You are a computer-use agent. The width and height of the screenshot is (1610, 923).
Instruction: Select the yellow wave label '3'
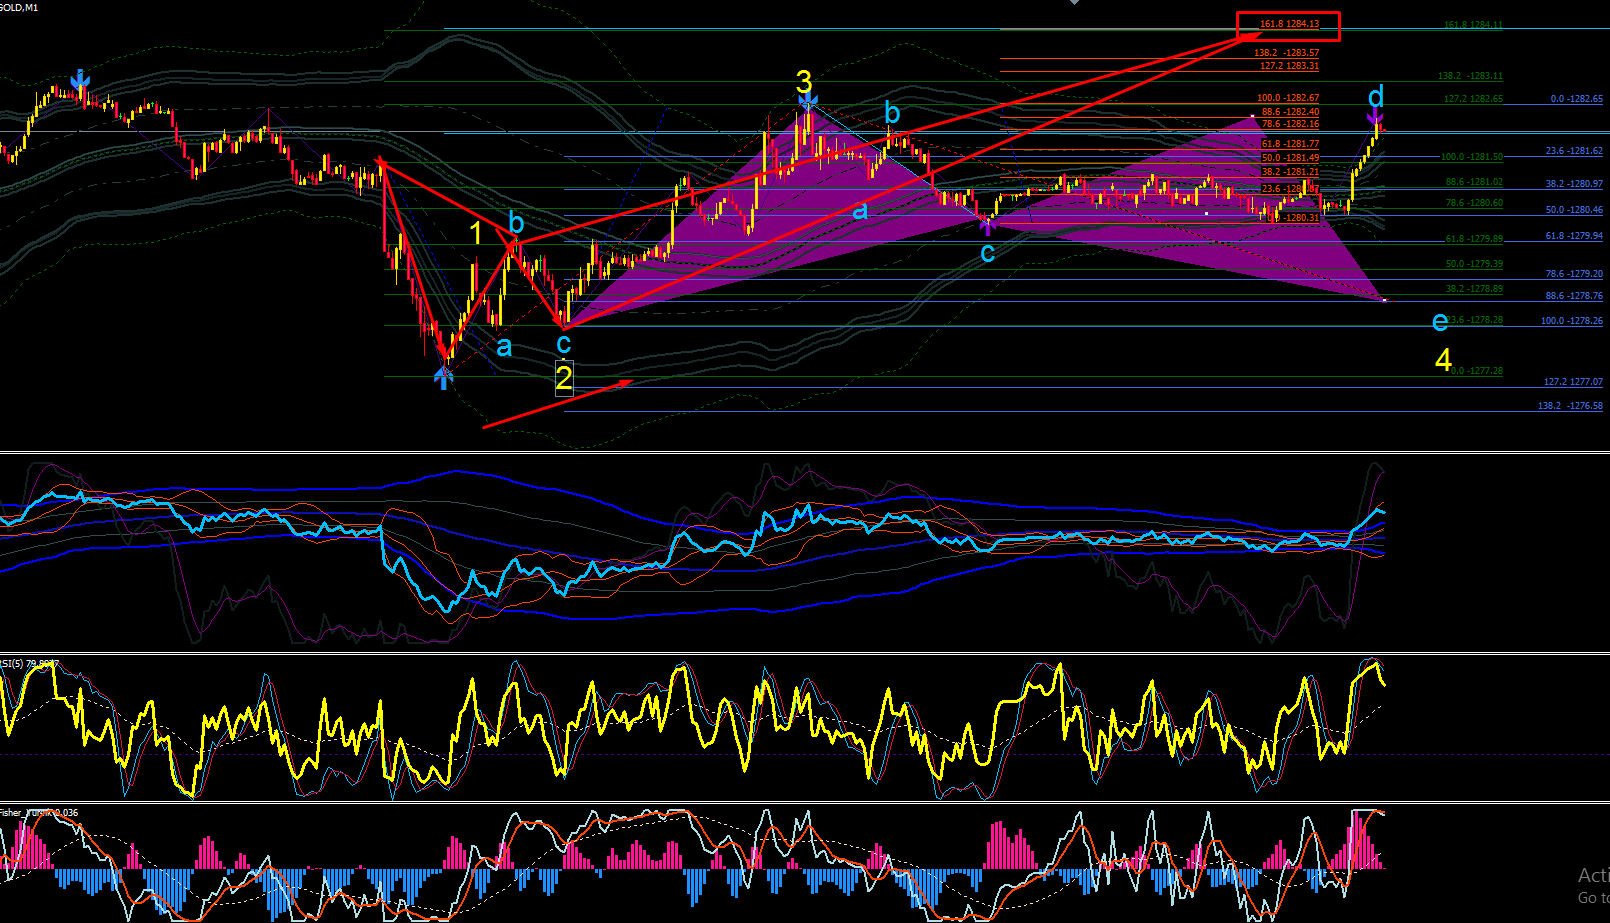tap(804, 81)
